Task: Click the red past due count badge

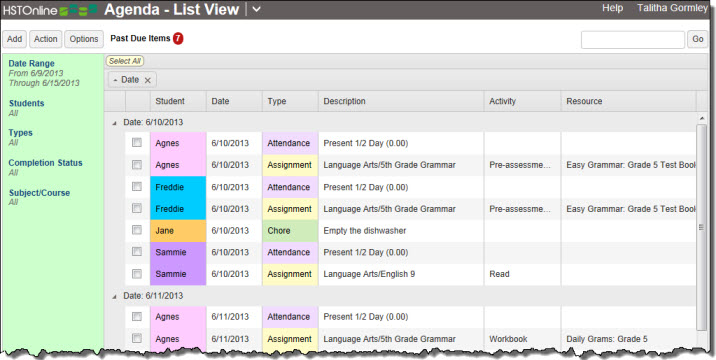Action: click(x=178, y=39)
